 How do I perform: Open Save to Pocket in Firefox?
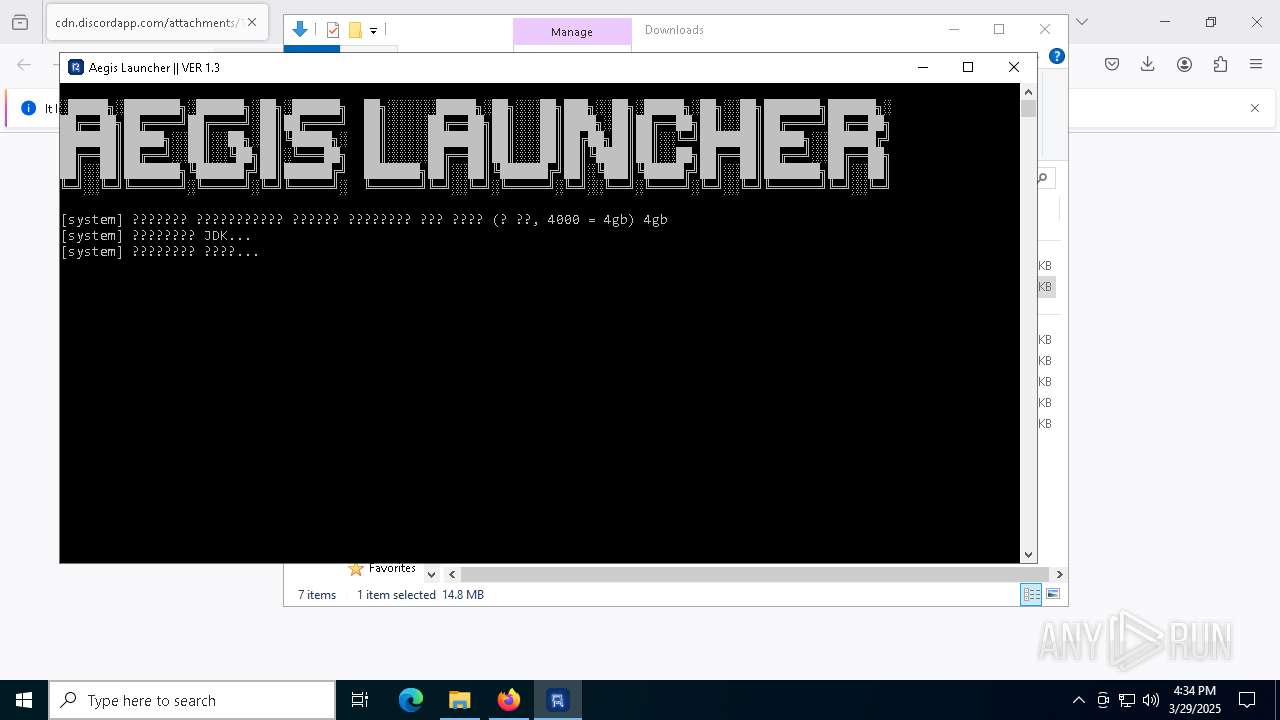tap(1112, 64)
